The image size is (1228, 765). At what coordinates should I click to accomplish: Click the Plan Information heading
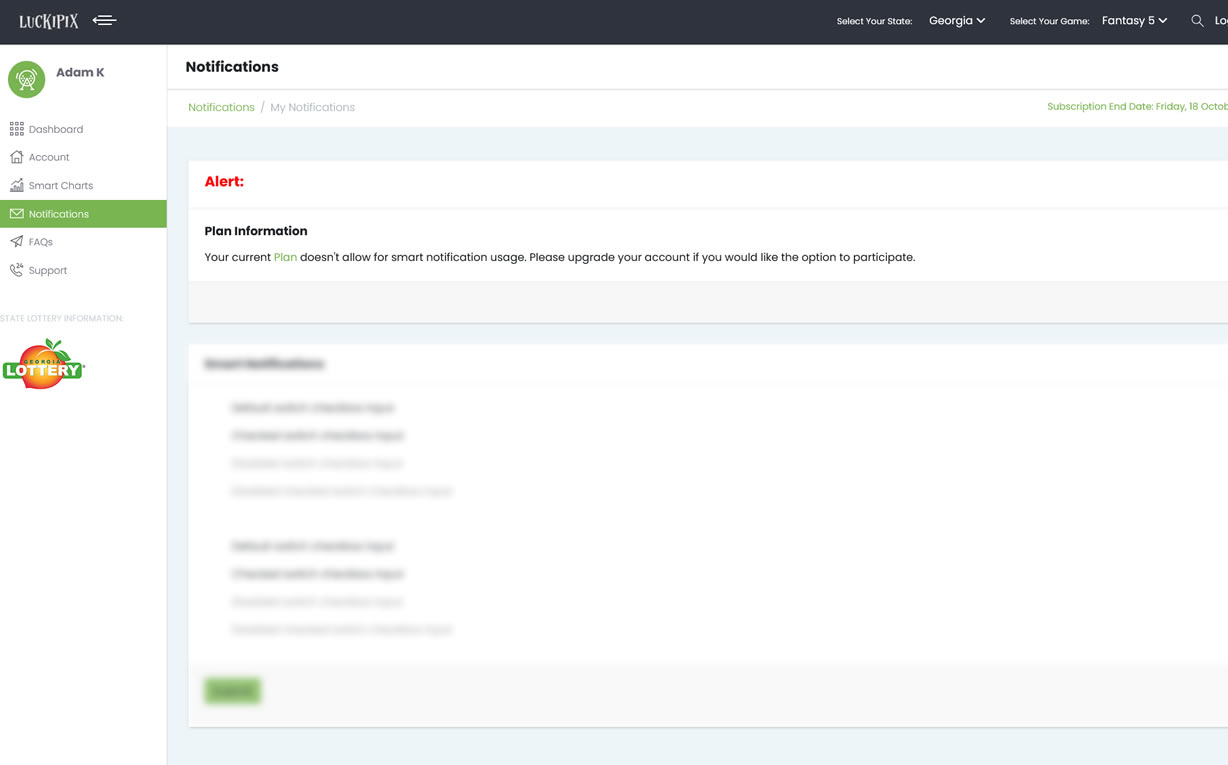coord(256,231)
